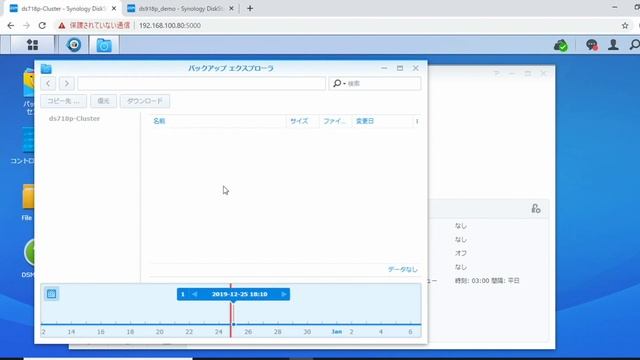The image size is (640, 360).
Task: Go to previous backup version on timeline
Action: click(x=195, y=294)
